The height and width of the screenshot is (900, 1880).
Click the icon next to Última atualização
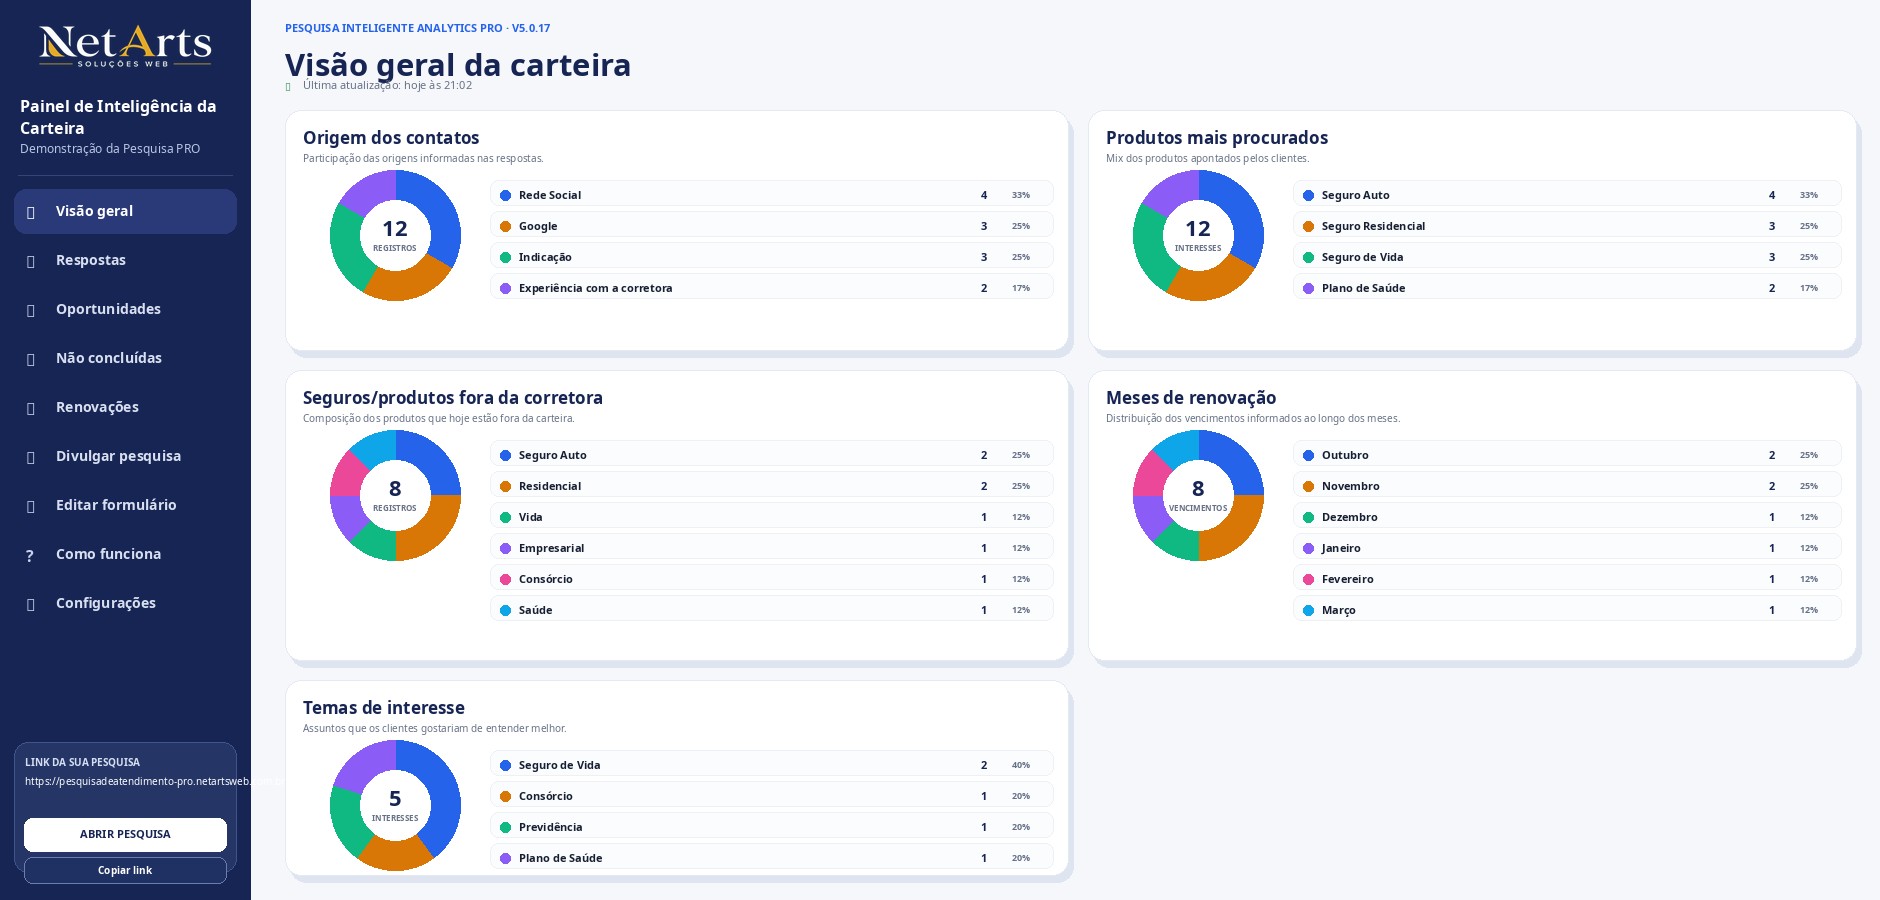tap(288, 87)
